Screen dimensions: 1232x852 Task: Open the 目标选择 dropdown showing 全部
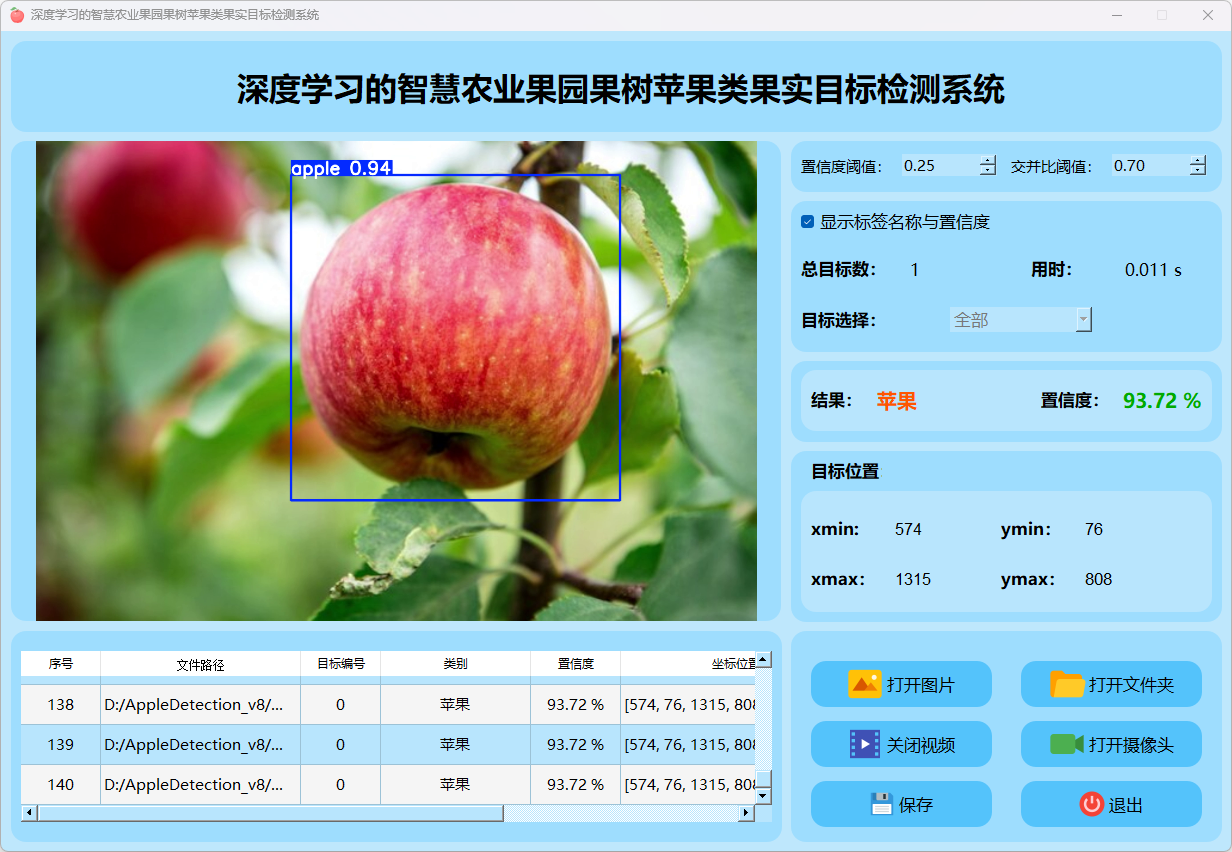1020,320
